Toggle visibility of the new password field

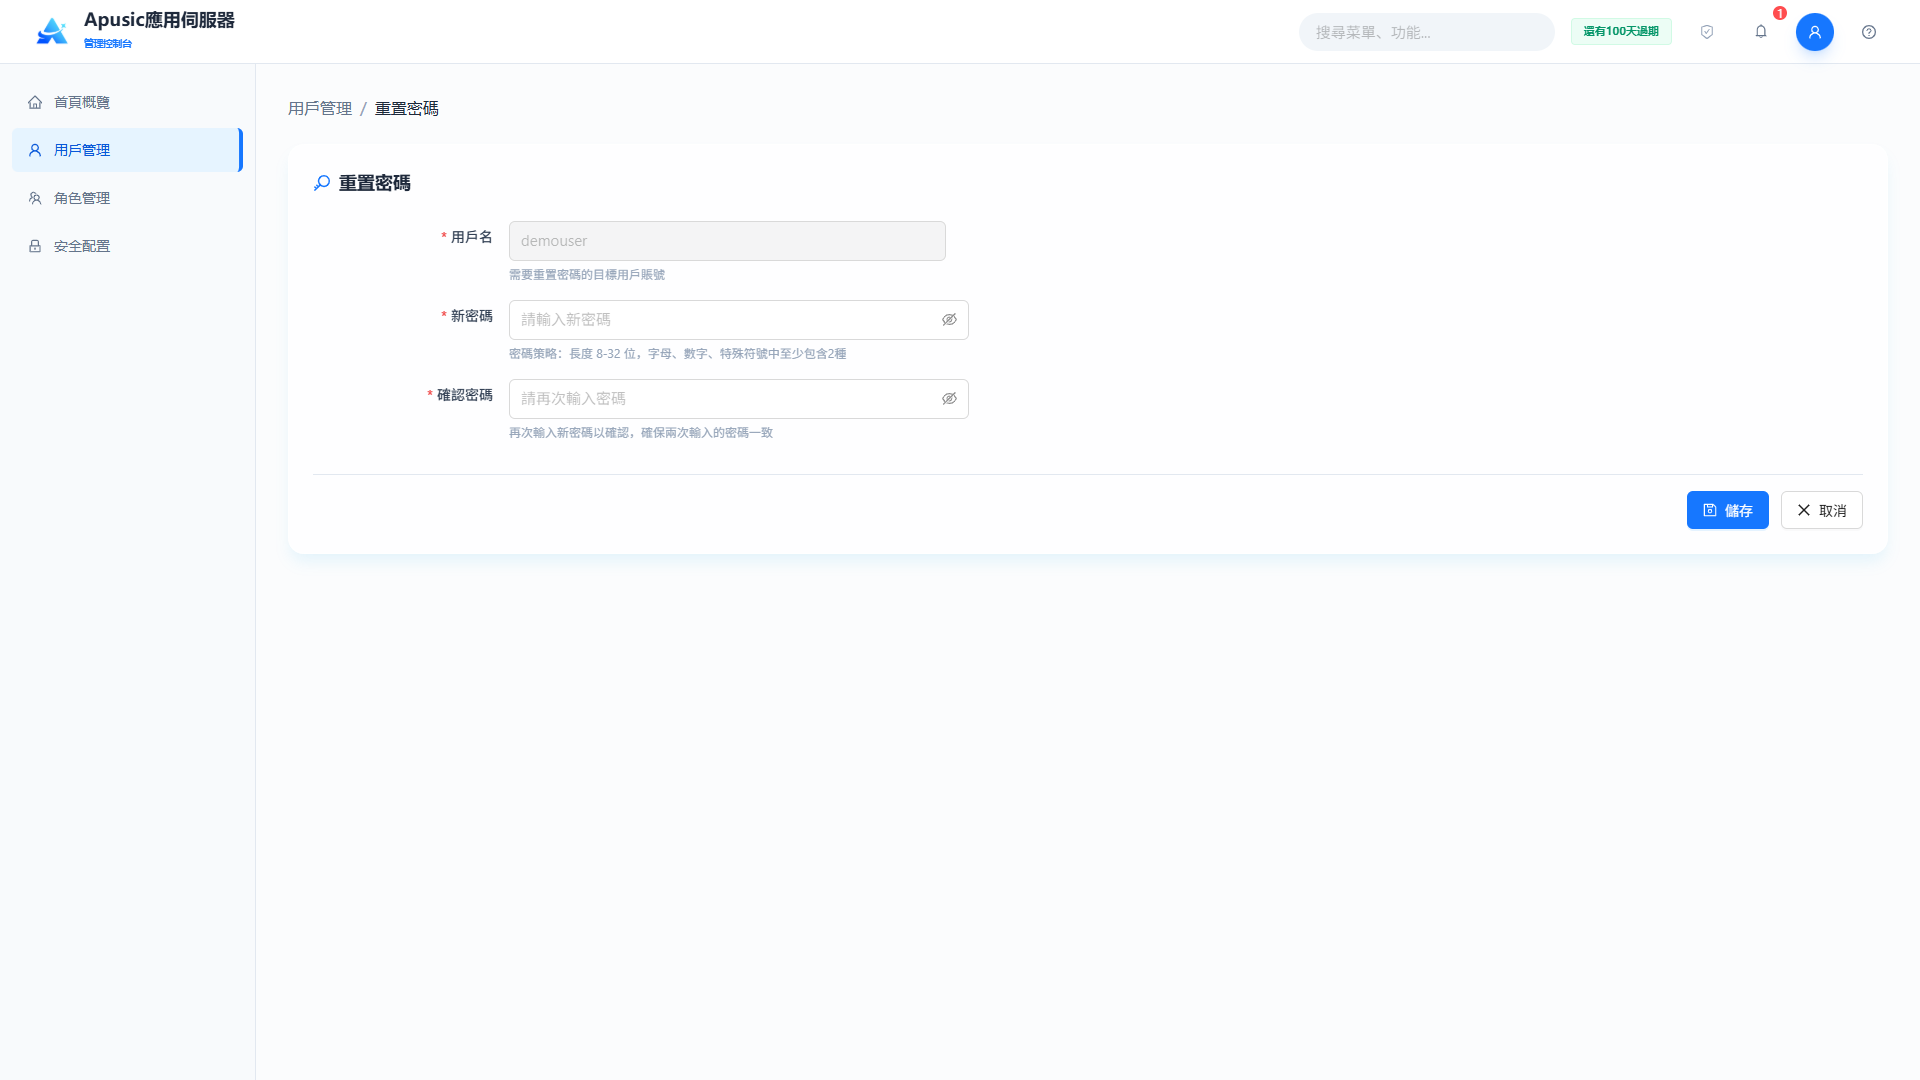pyautogui.click(x=949, y=320)
